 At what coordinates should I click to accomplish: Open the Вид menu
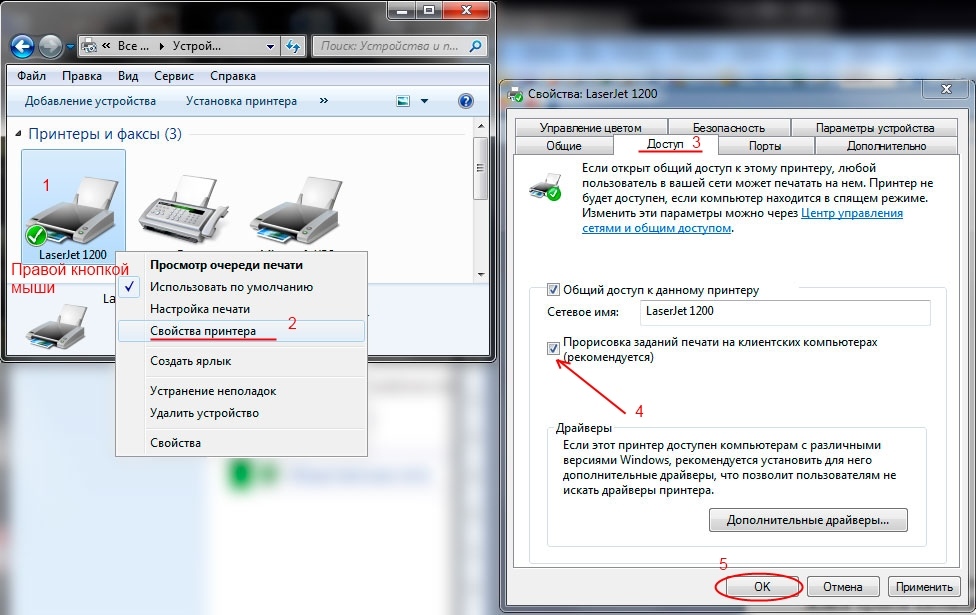pyautogui.click(x=128, y=76)
